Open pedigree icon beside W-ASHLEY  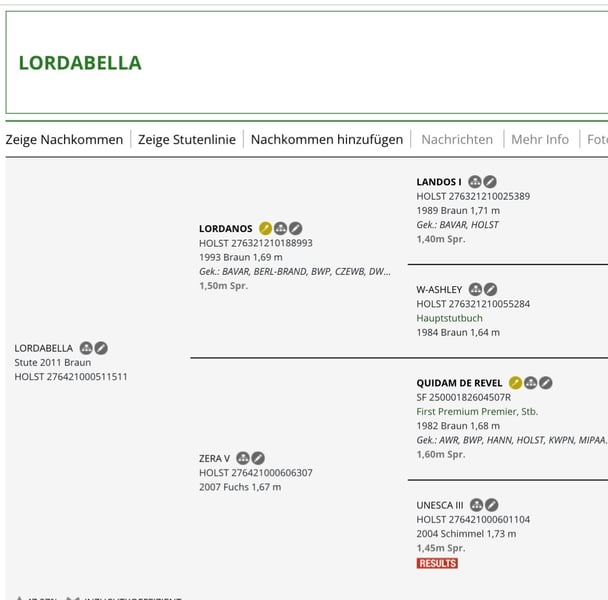(x=475, y=289)
